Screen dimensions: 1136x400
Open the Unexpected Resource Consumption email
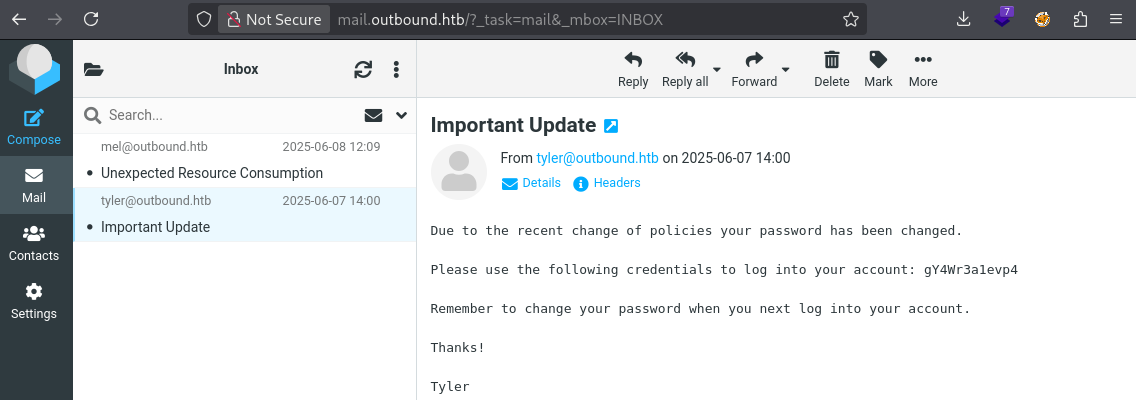point(212,173)
